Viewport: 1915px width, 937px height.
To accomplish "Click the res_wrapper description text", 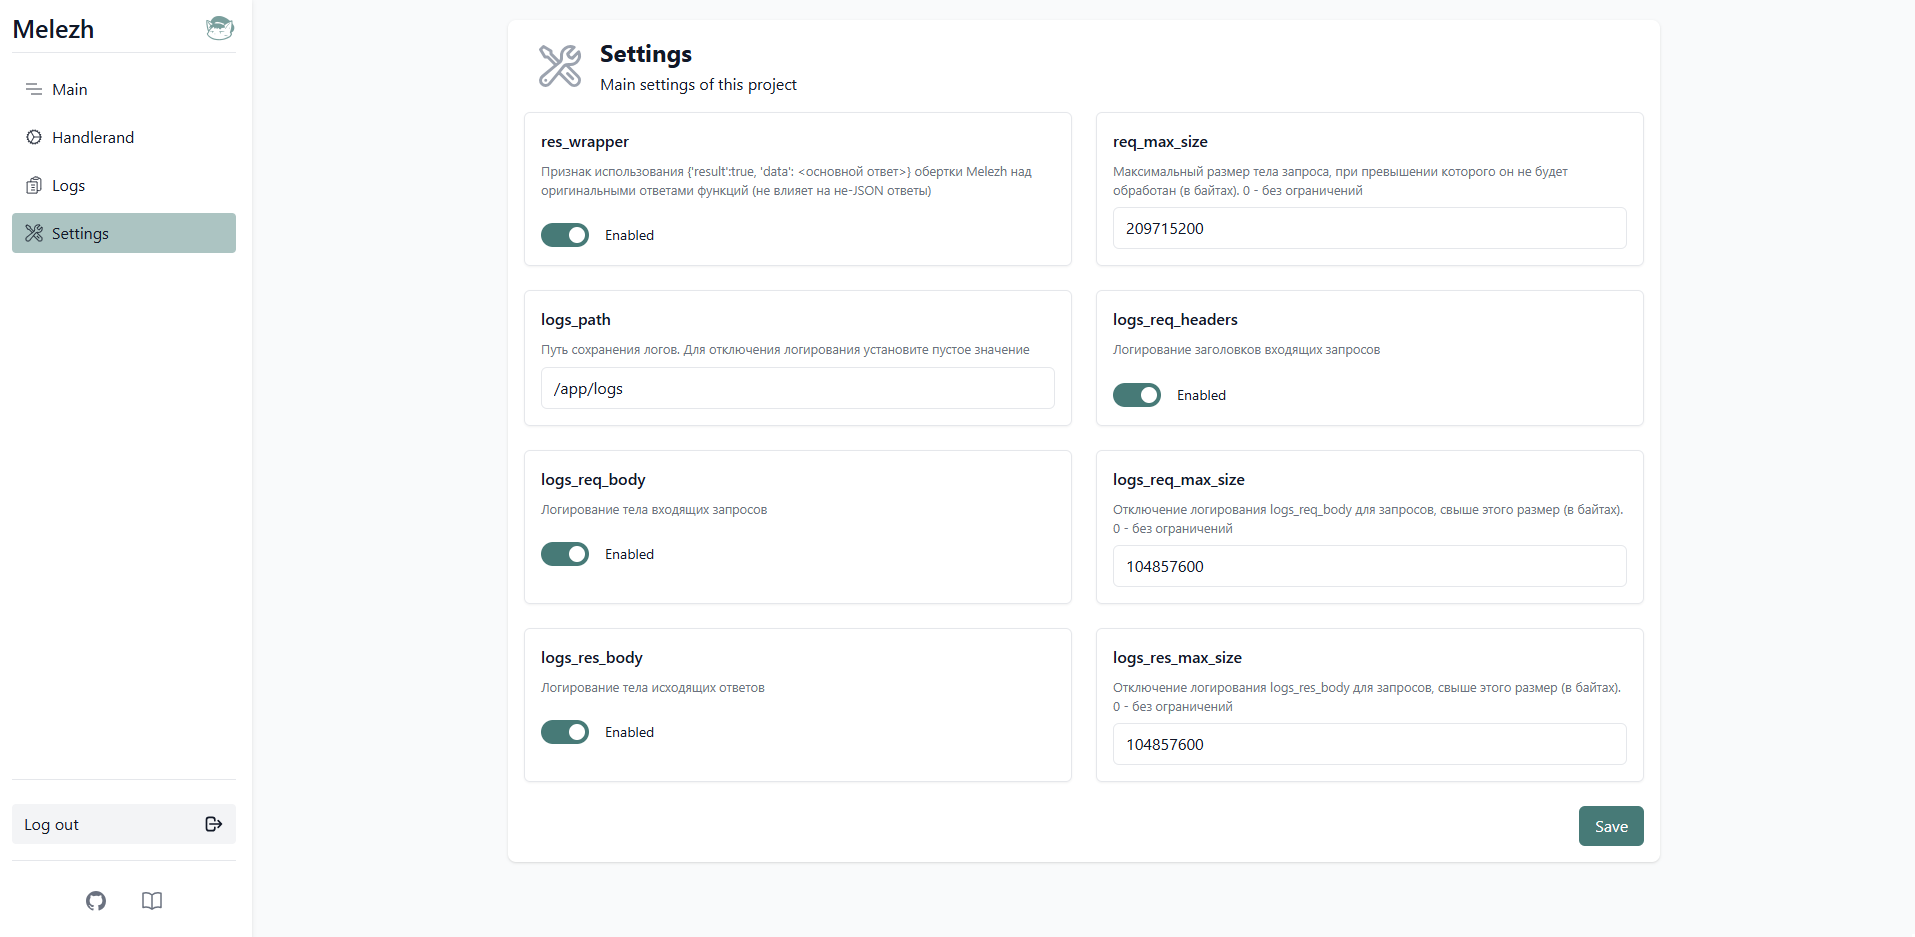I will [786, 181].
